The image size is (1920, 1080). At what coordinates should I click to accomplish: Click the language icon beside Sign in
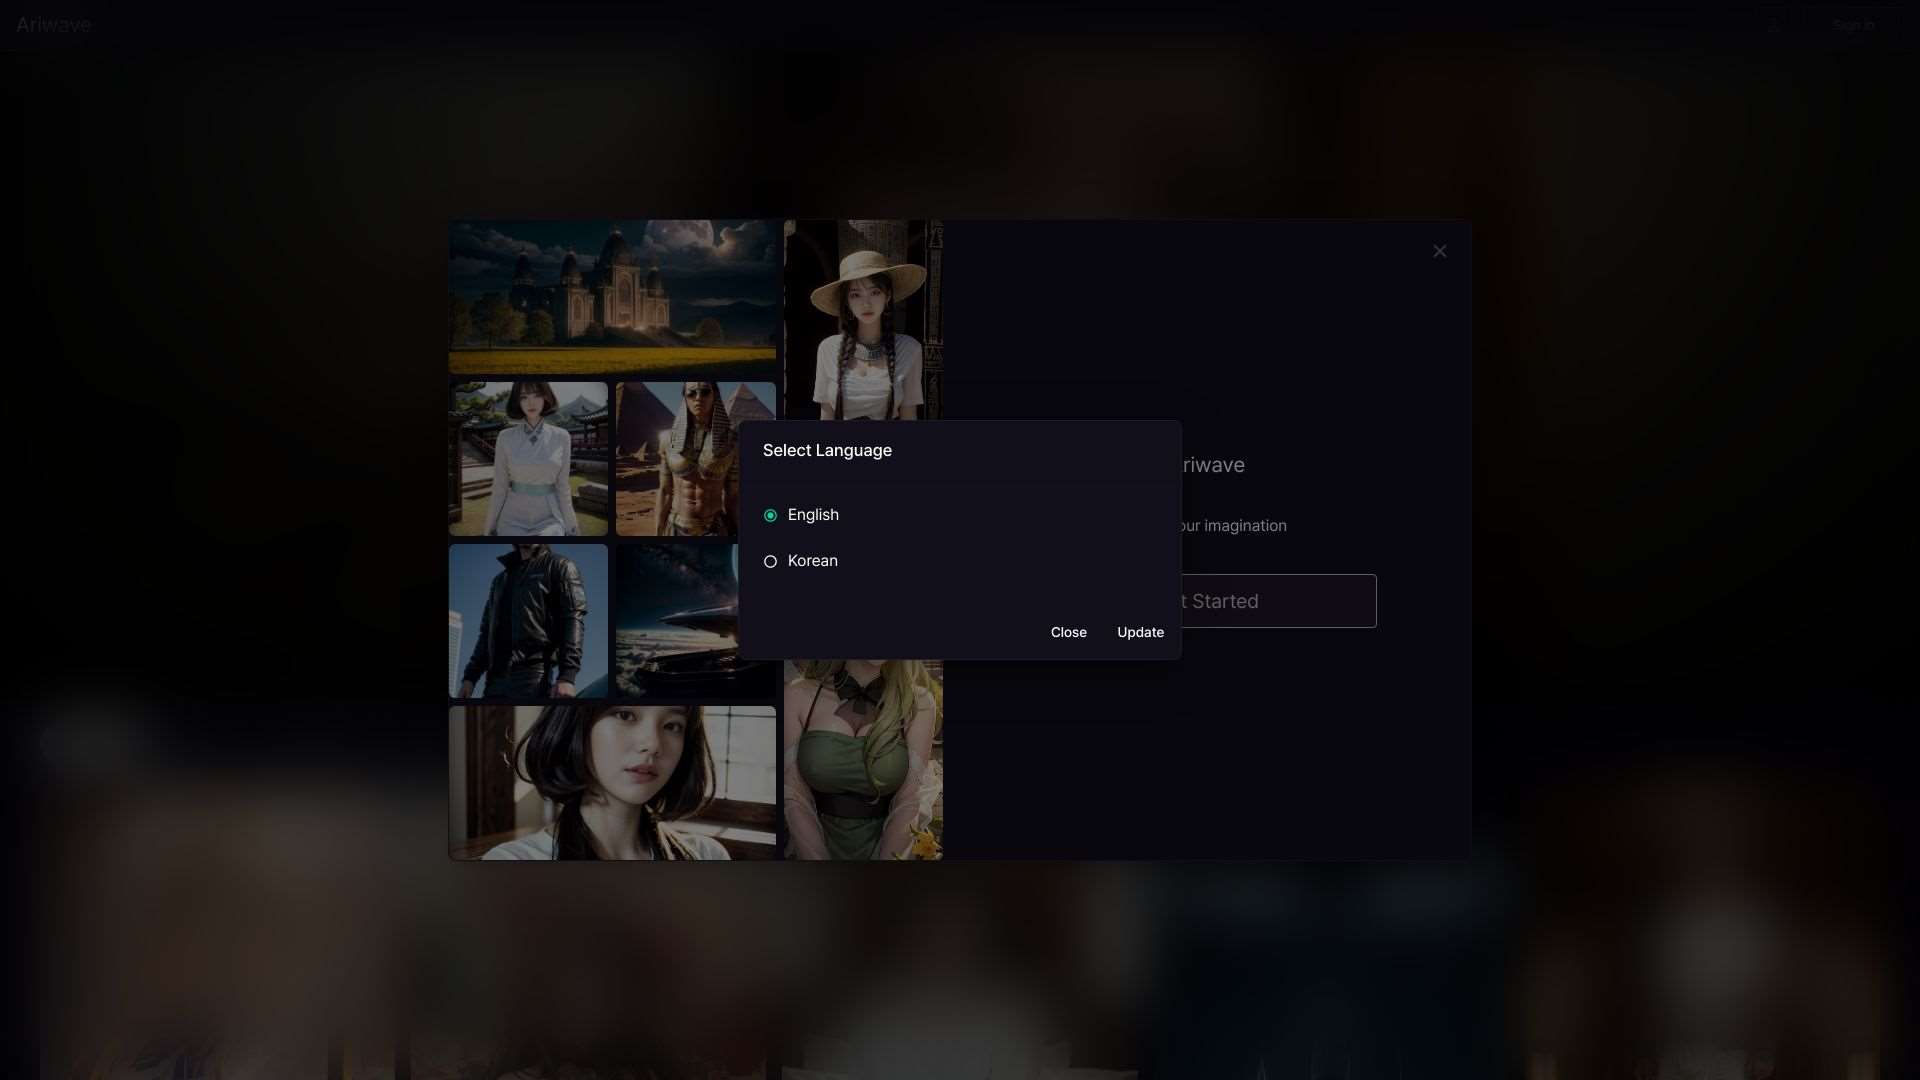tap(1774, 25)
